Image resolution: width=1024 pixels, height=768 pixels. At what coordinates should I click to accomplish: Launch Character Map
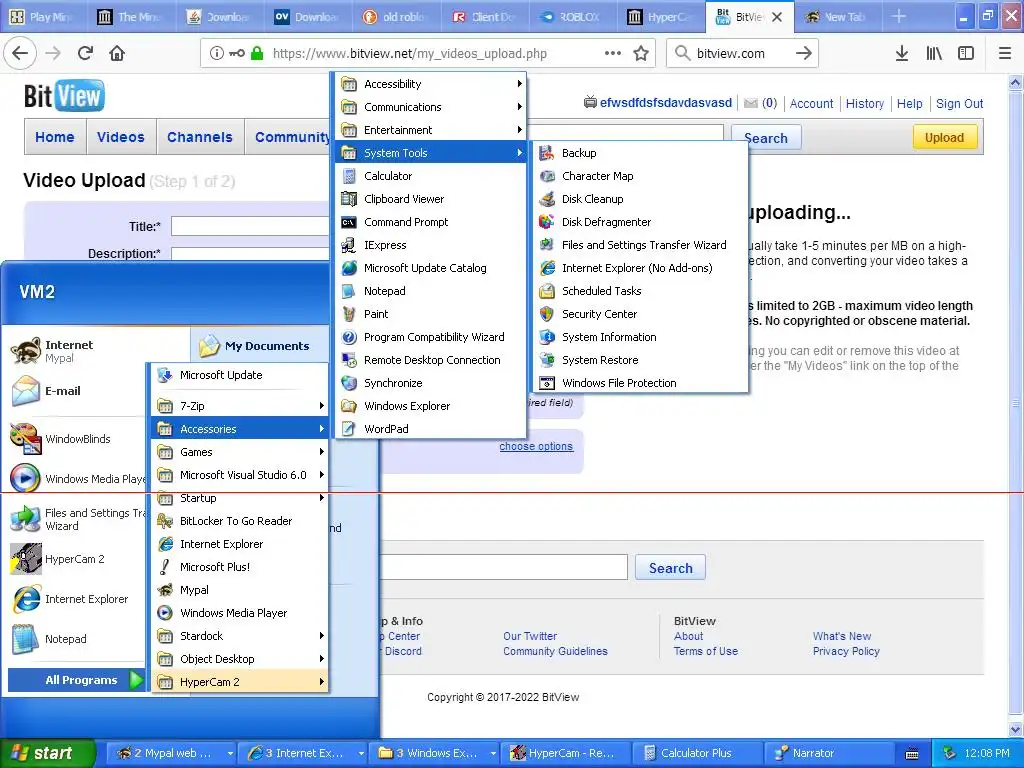point(640,176)
